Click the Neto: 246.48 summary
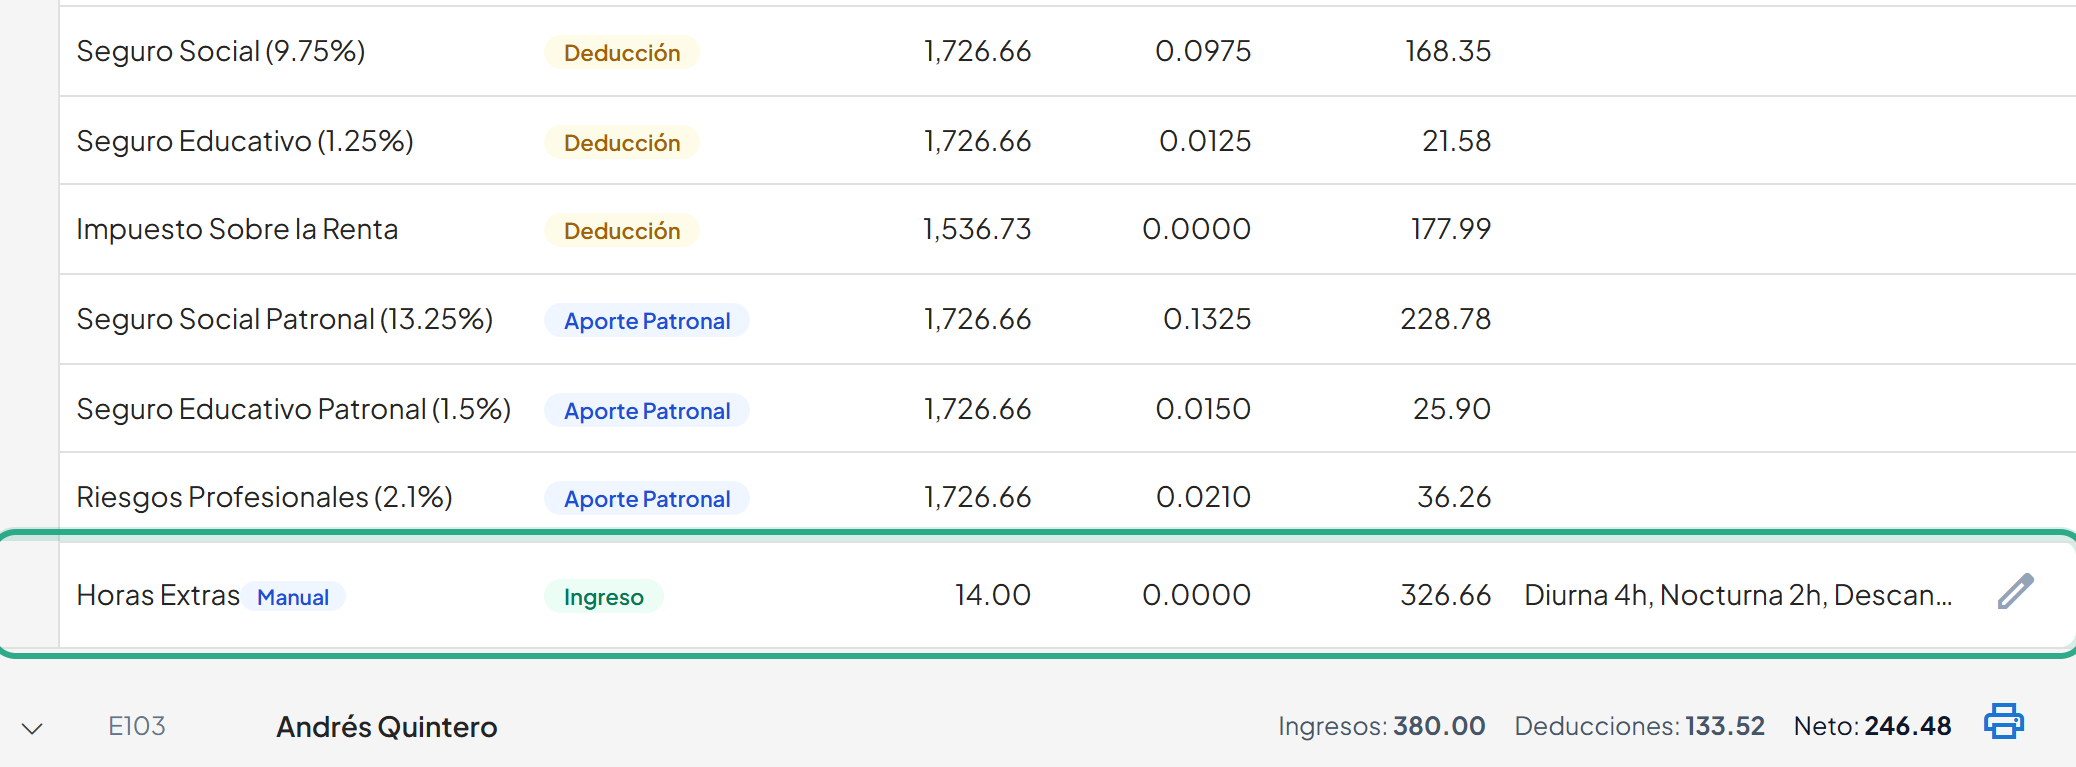This screenshot has width=2076, height=767. pyautogui.click(x=1872, y=726)
